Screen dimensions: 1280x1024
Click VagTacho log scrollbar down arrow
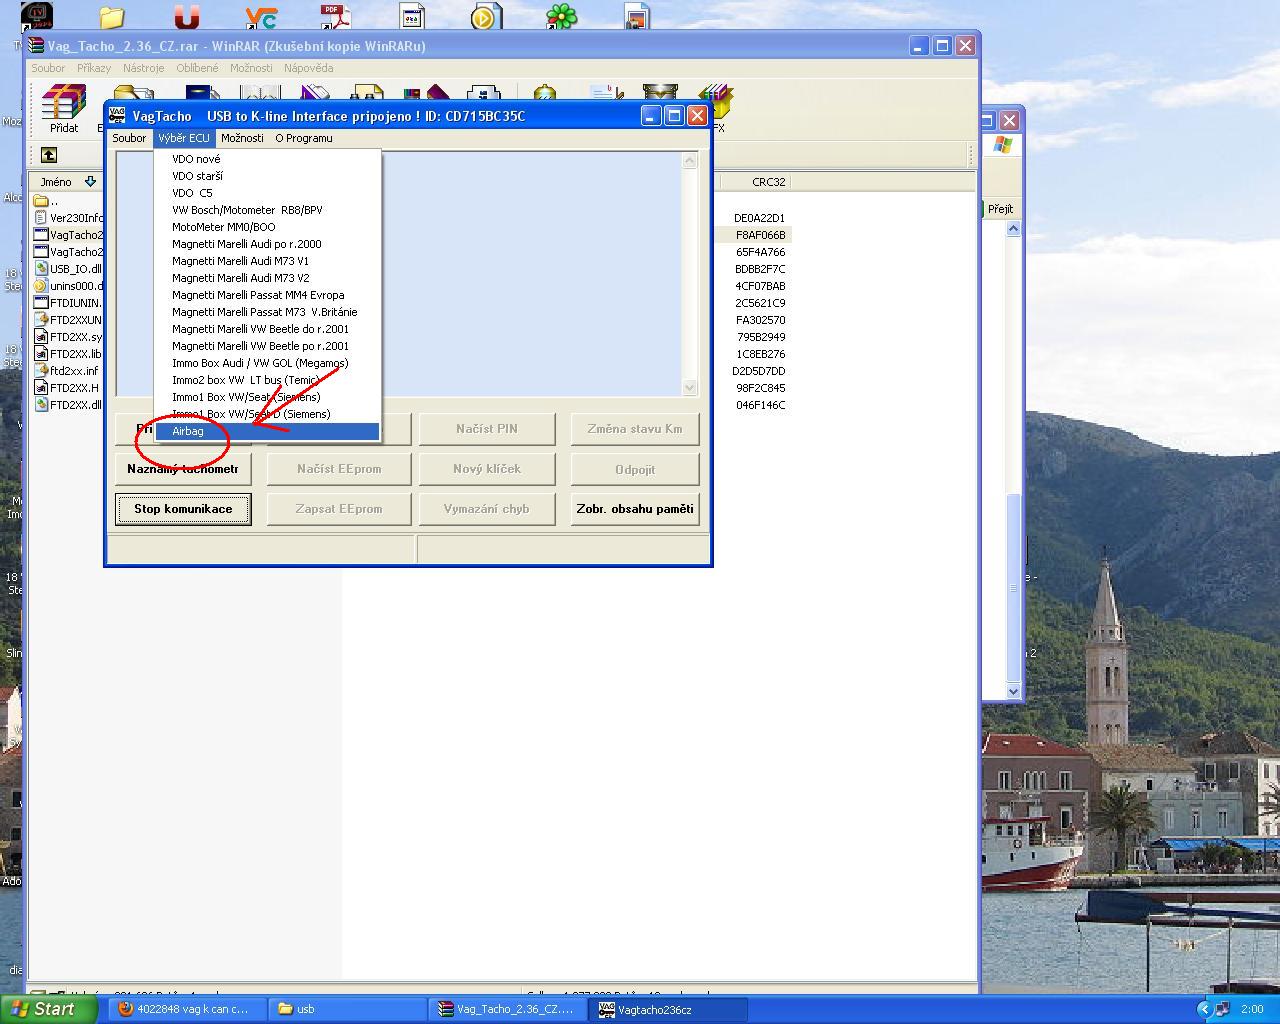click(x=689, y=387)
